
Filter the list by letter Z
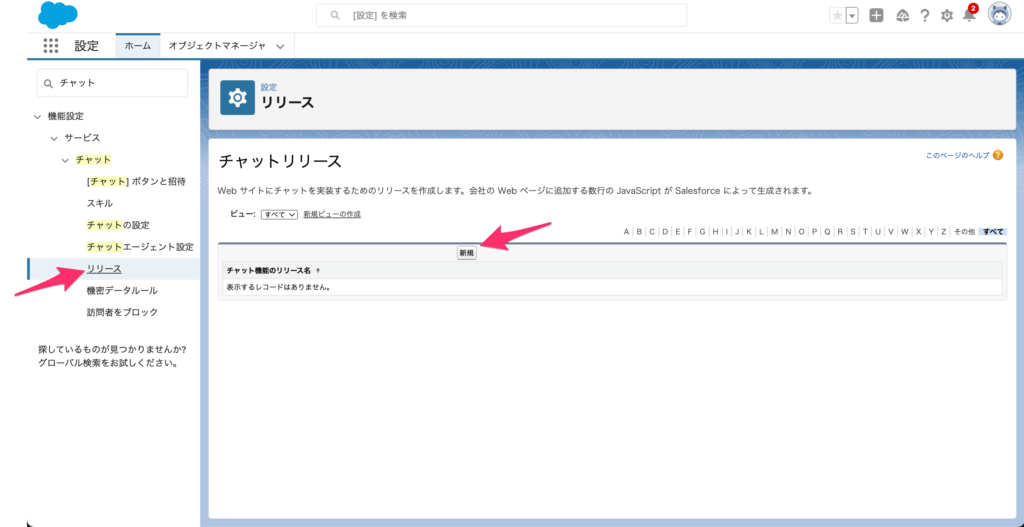(944, 232)
